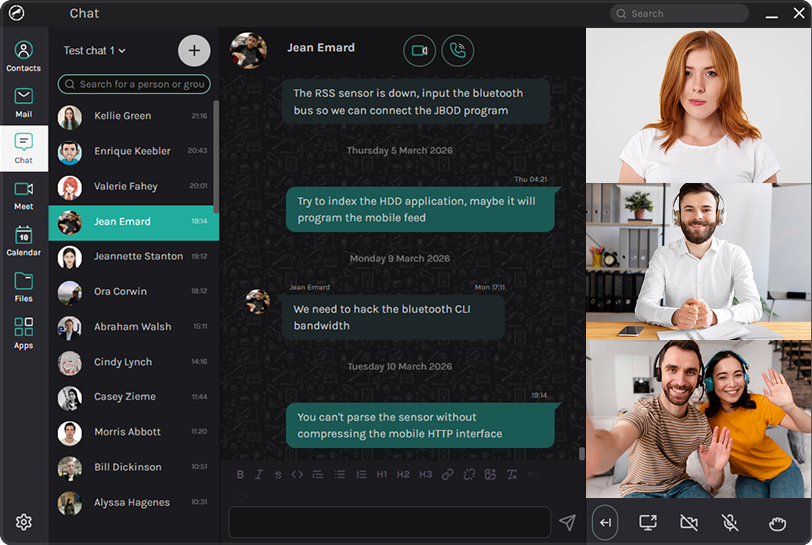
Task: Click the contact list scrollbar
Action: coord(216,156)
